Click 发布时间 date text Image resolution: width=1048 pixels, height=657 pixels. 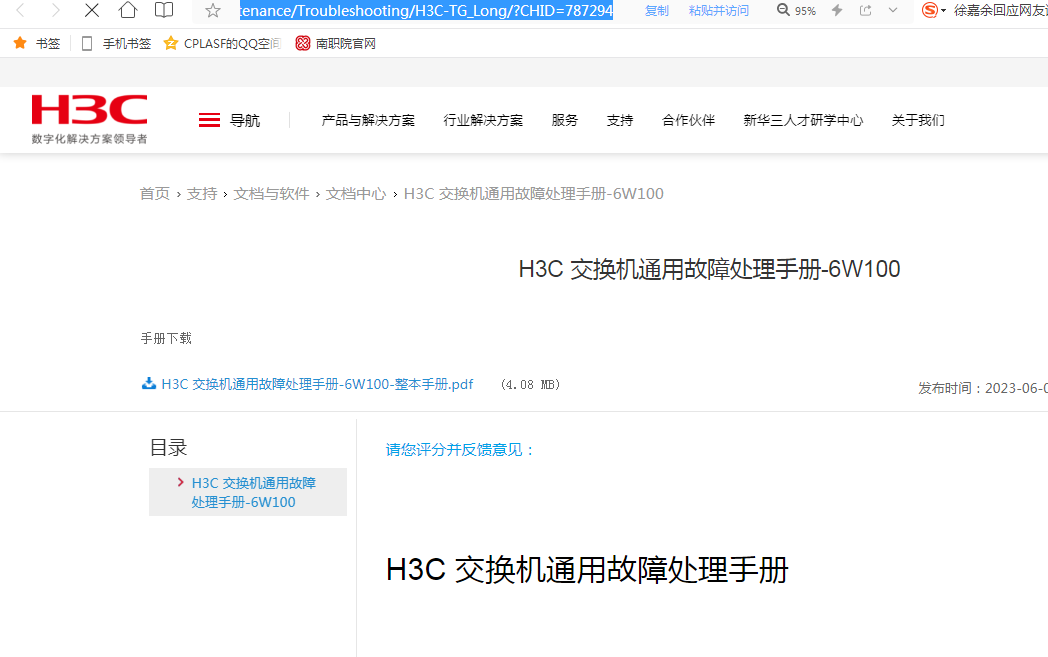point(982,388)
